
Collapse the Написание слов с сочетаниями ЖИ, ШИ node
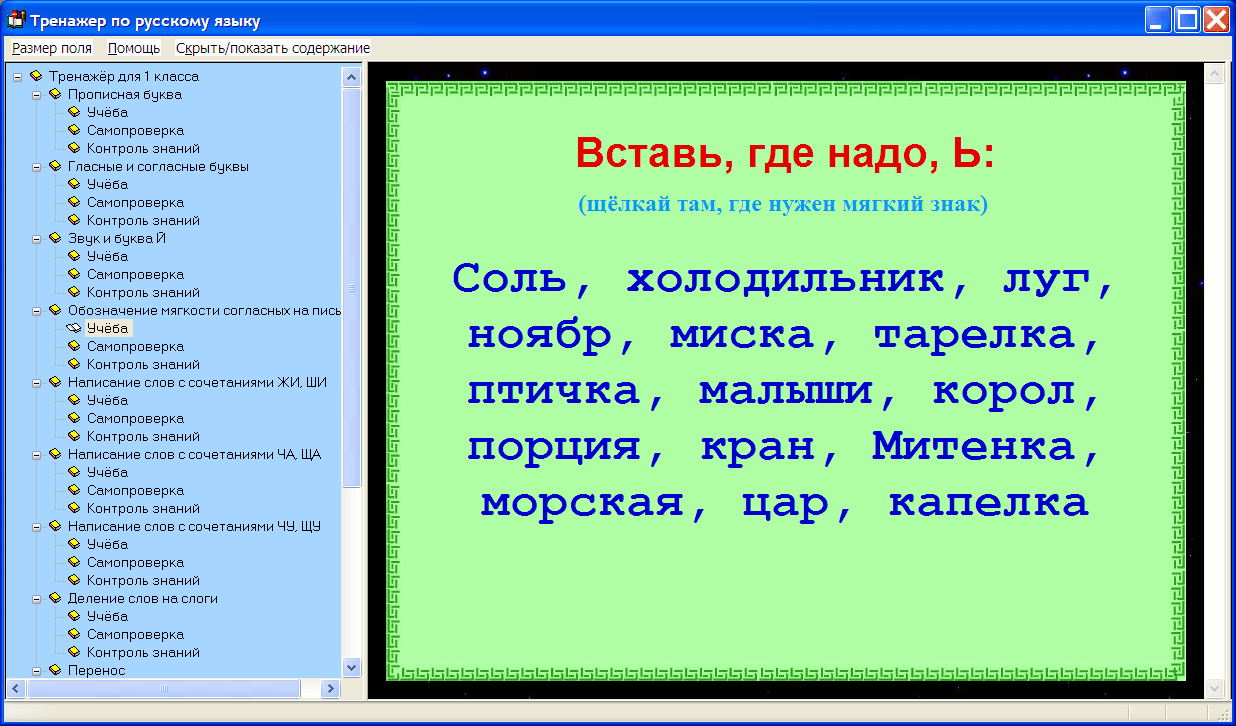[37, 383]
